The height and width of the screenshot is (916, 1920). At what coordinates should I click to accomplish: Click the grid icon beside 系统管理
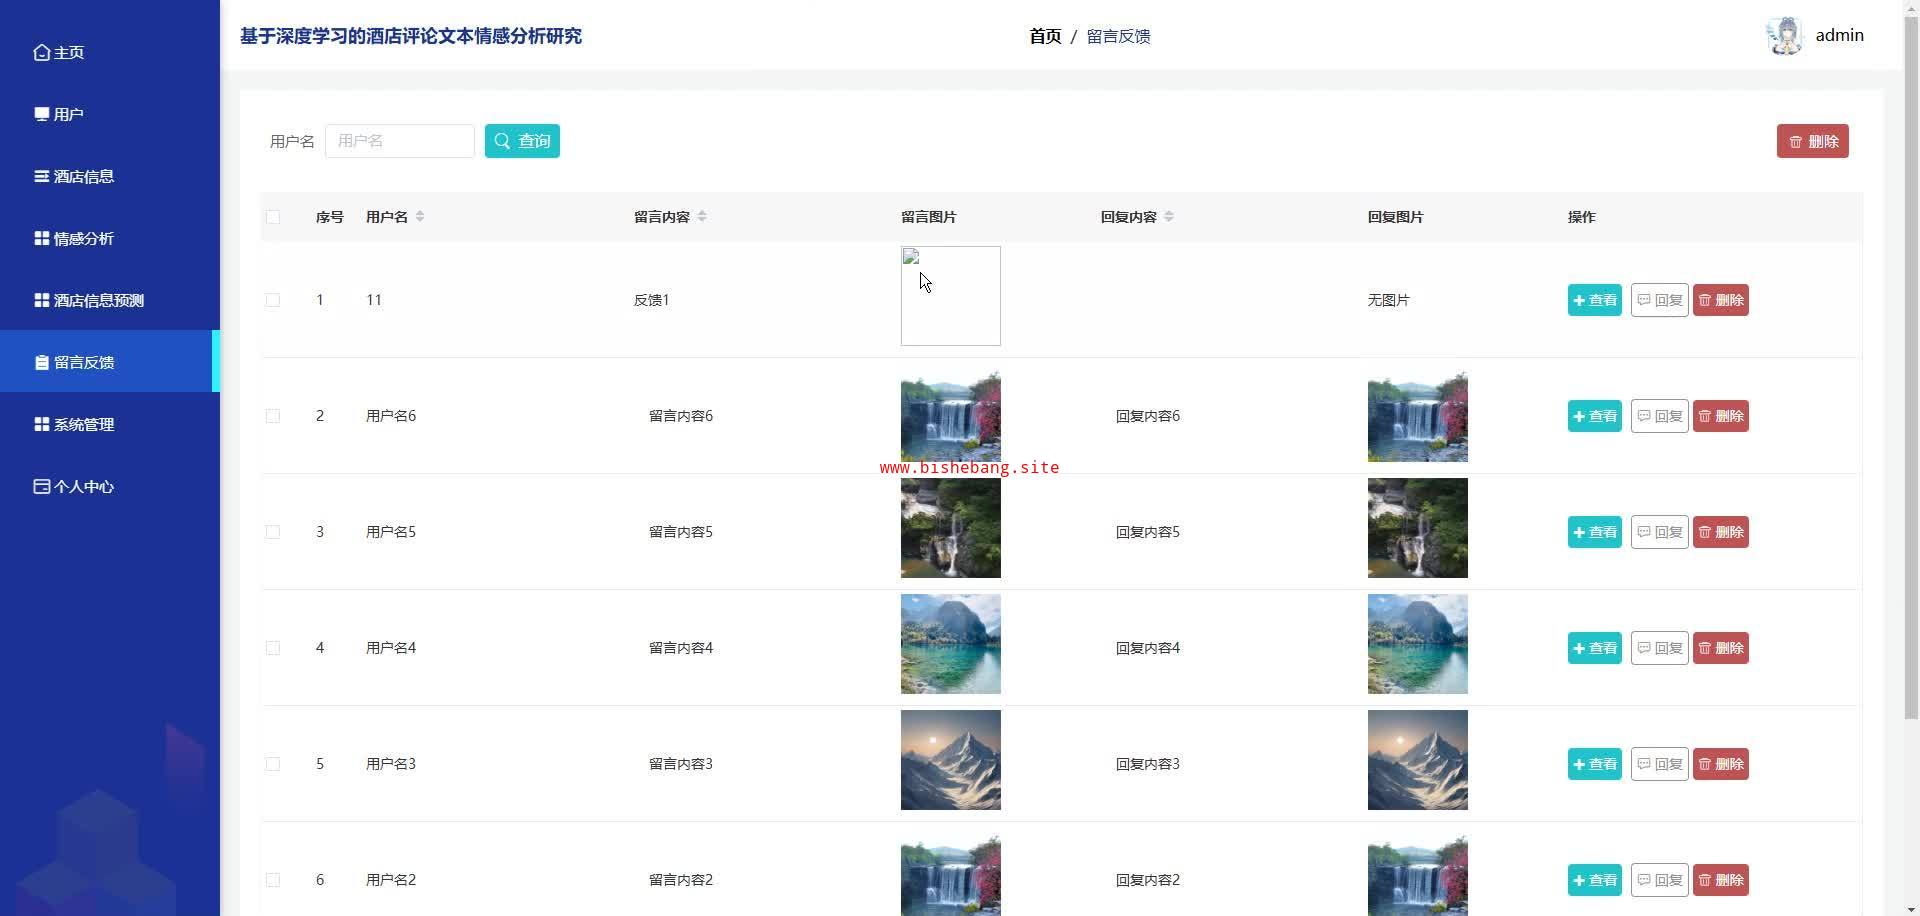pos(41,424)
